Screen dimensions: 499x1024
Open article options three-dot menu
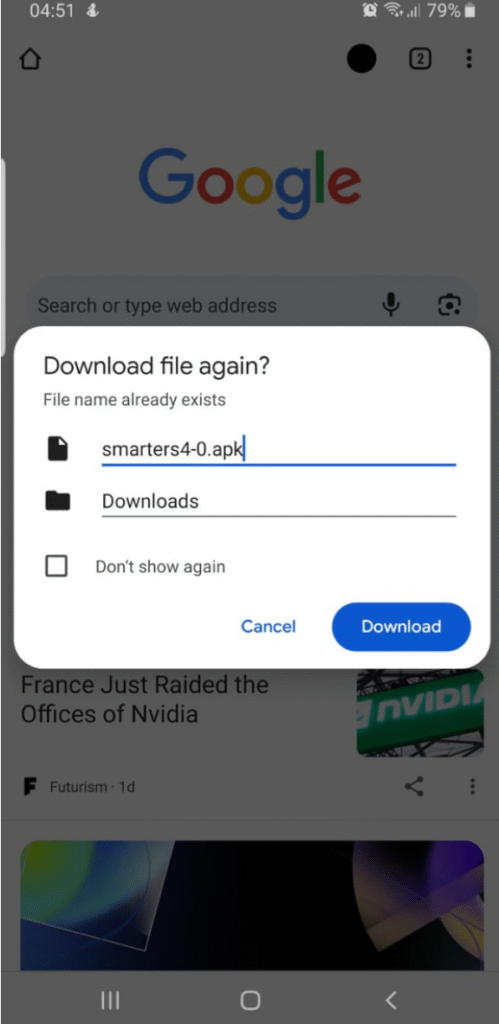tap(472, 786)
